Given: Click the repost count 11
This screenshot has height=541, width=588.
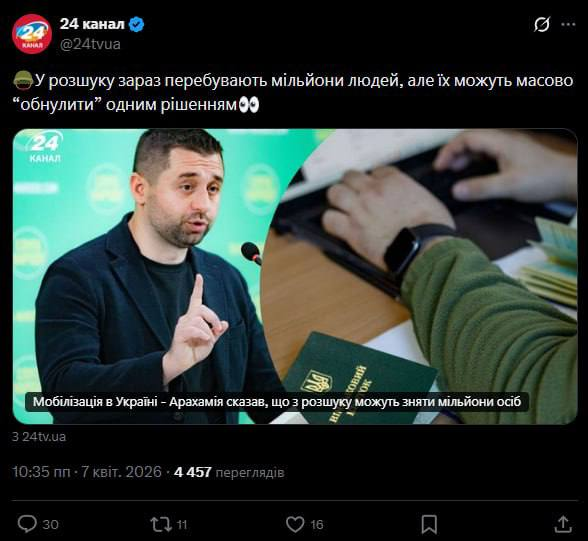Looking at the screenshot, I should [x=182, y=525].
